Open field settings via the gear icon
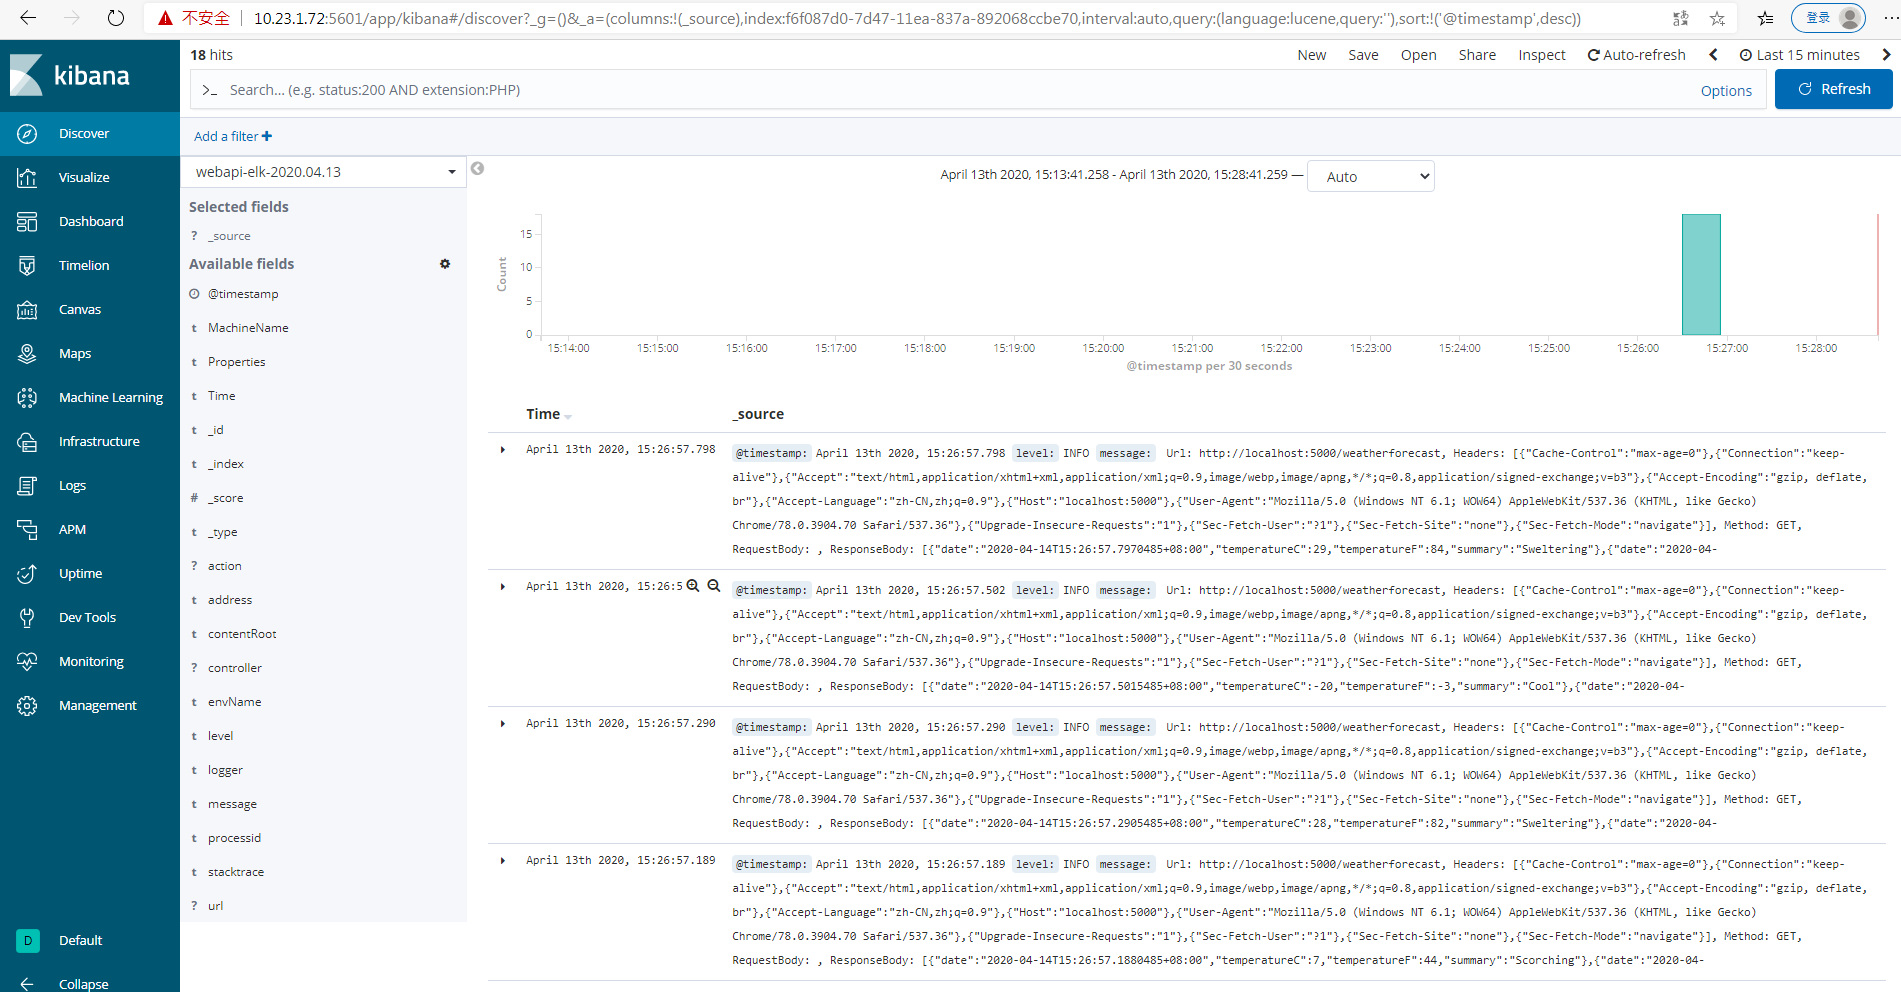The width and height of the screenshot is (1901, 992). (445, 263)
